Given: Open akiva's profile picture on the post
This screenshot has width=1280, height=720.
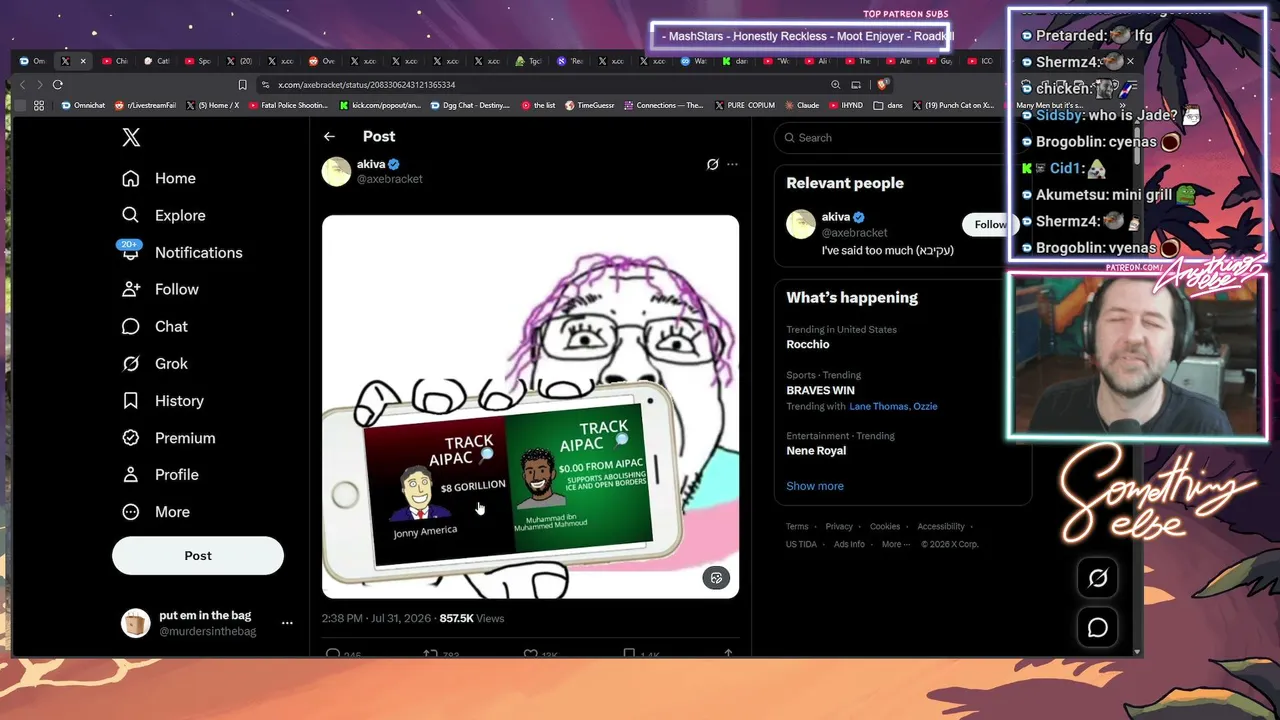Looking at the screenshot, I should (x=336, y=171).
